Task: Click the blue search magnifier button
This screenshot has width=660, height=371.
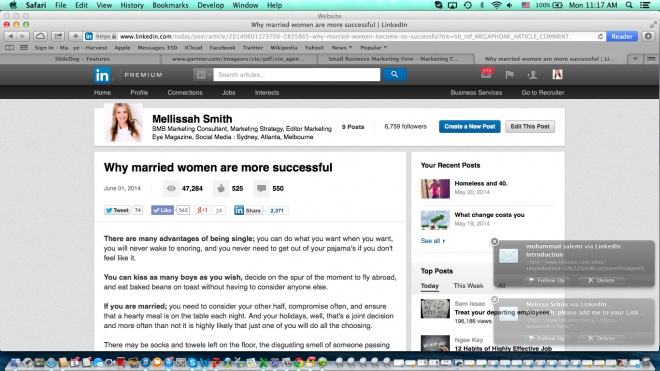Action: click(x=394, y=75)
